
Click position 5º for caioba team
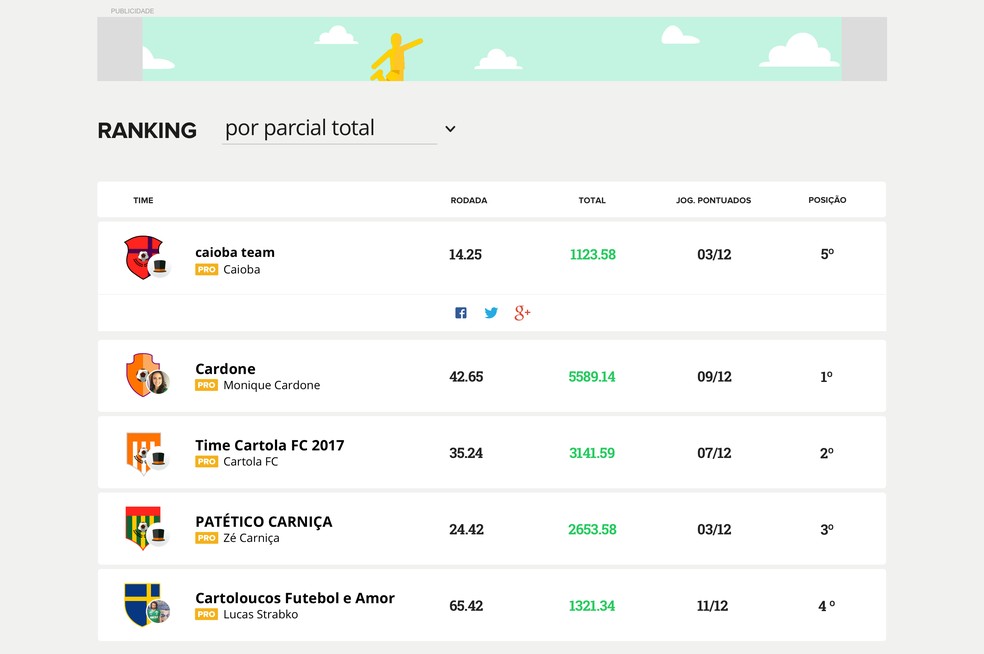pos(827,255)
